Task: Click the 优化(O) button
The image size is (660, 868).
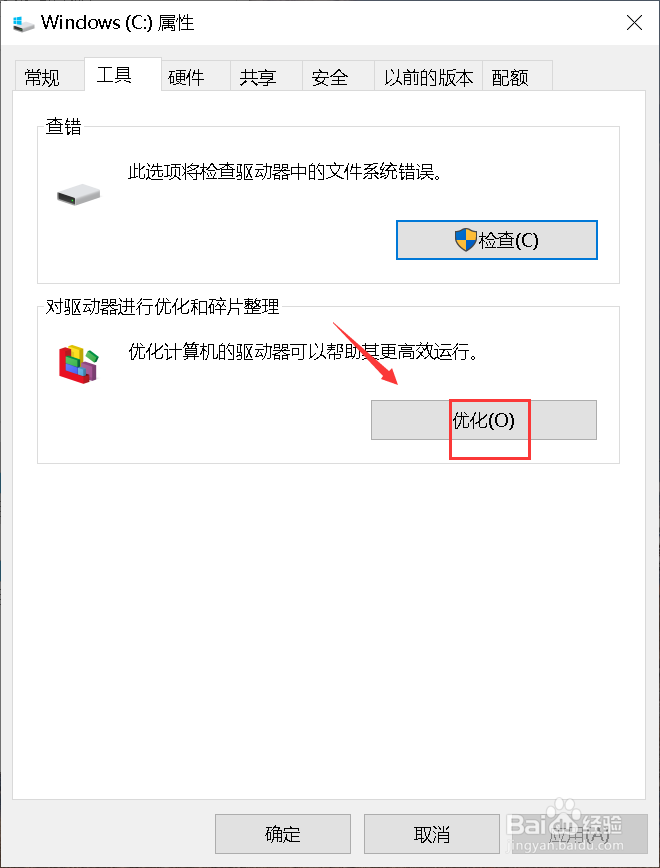Action: click(x=483, y=420)
